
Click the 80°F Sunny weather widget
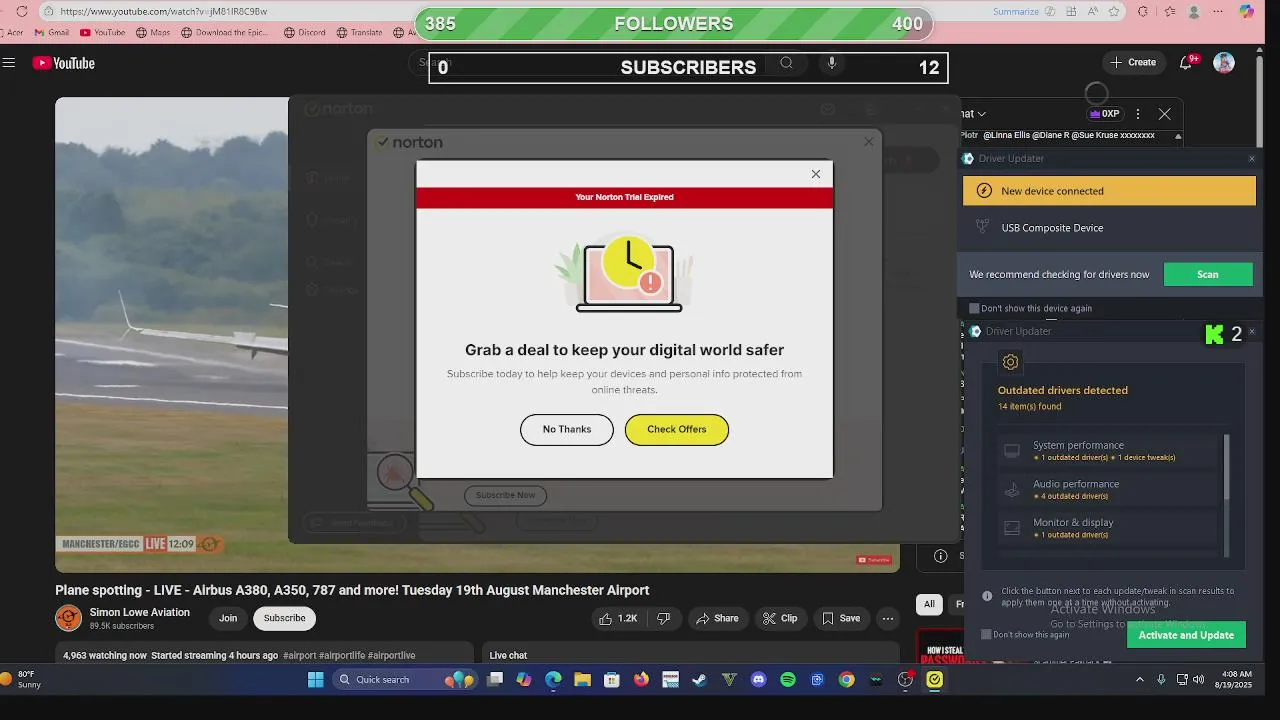(x=22, y=680)
